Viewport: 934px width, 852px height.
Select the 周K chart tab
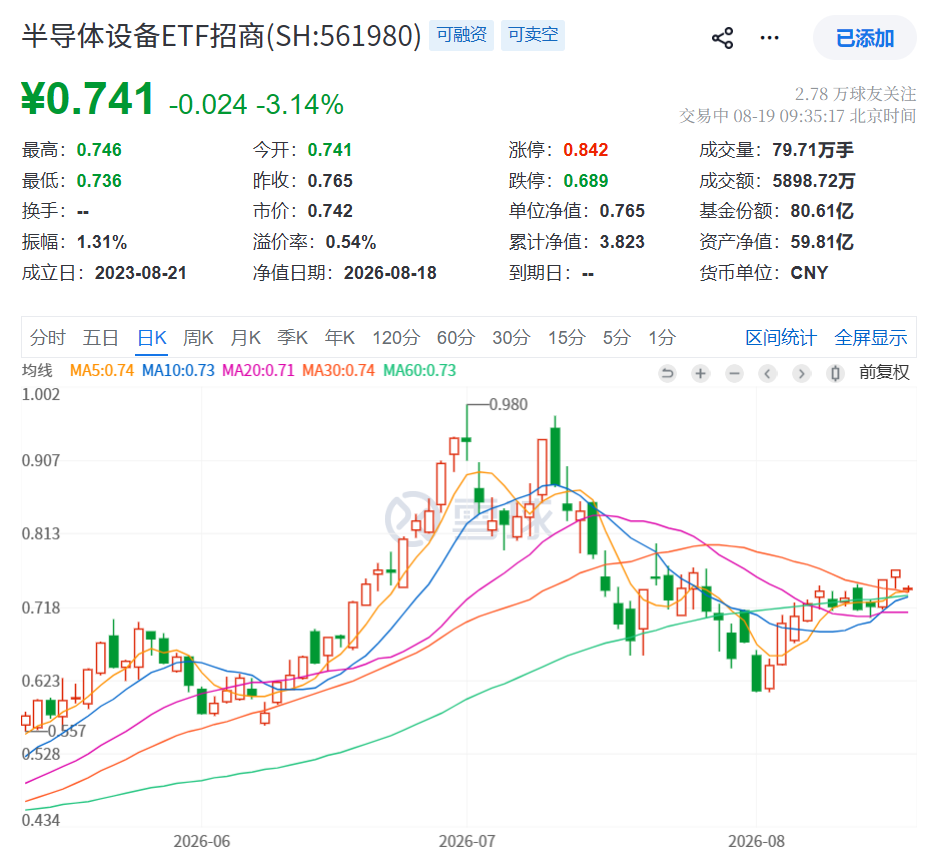(x=198, y=338)
